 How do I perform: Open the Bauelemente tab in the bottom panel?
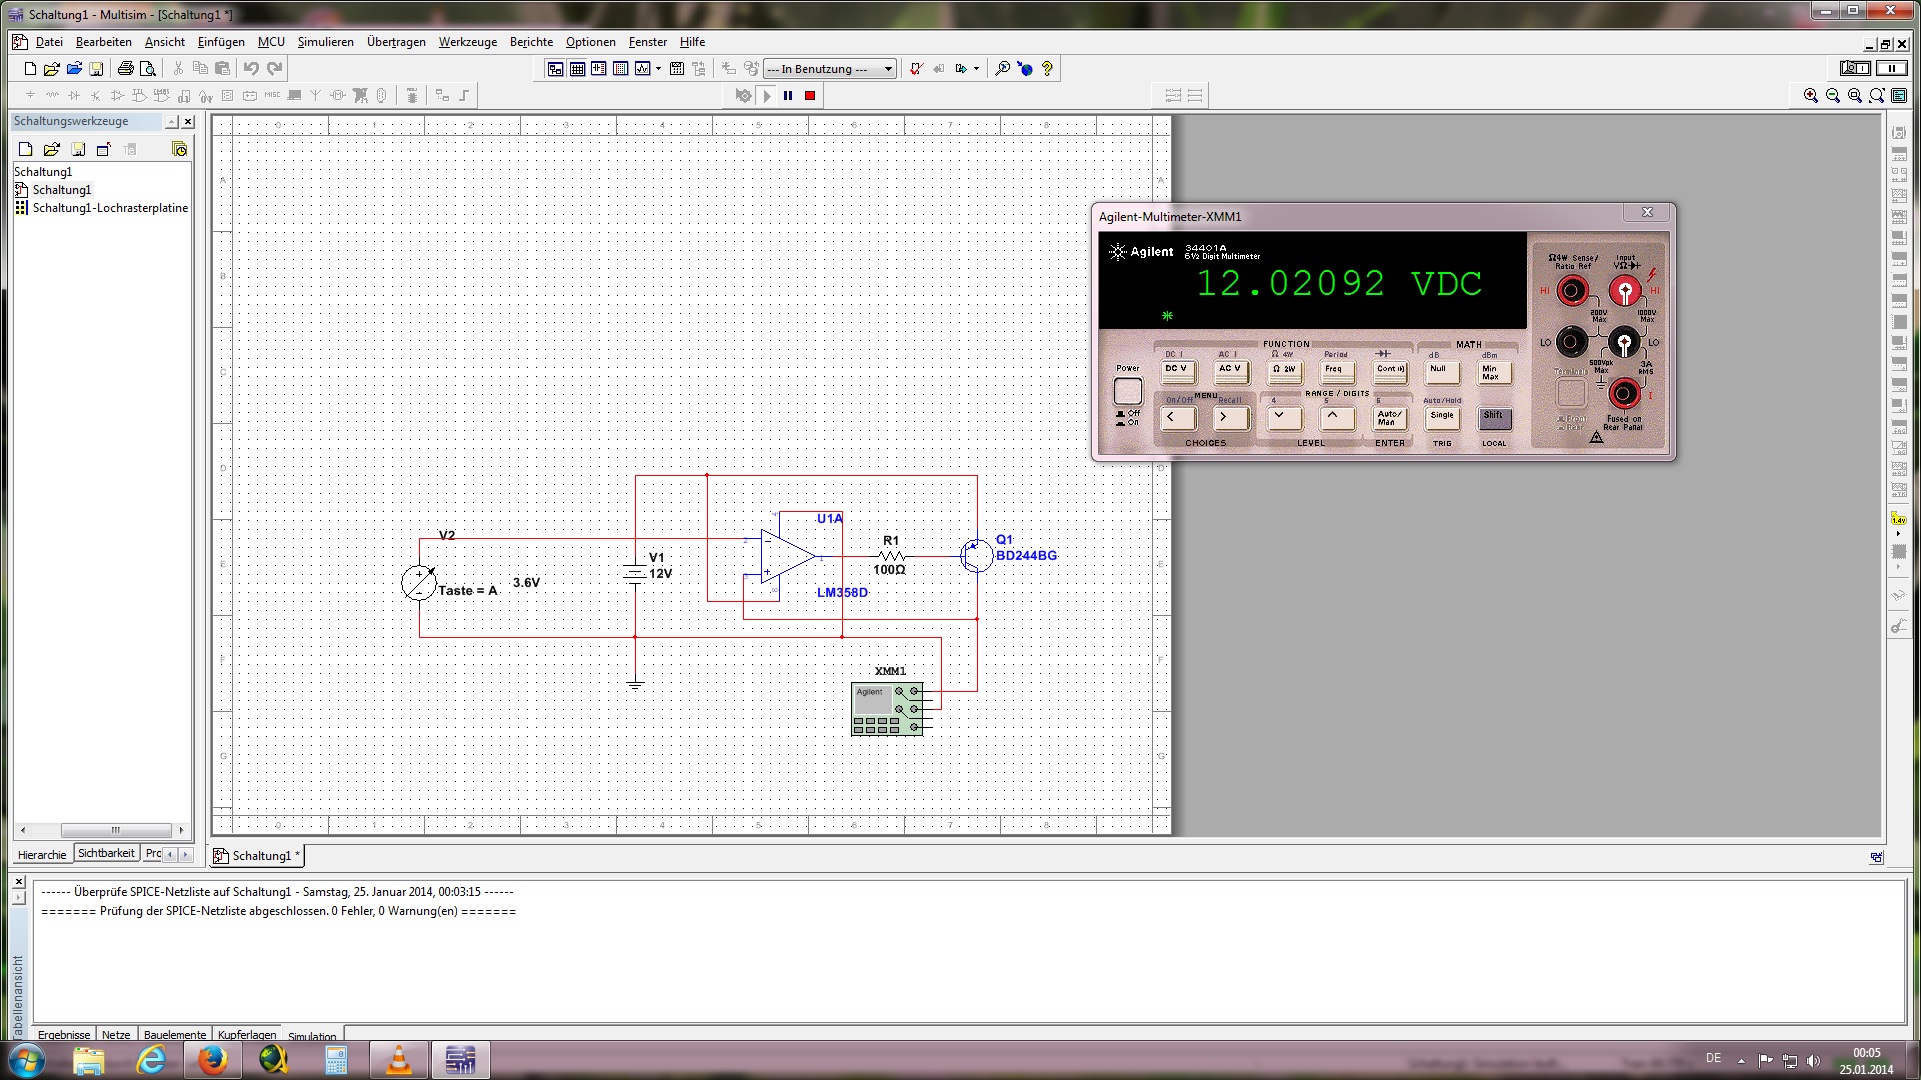(x=175, y=1035)
